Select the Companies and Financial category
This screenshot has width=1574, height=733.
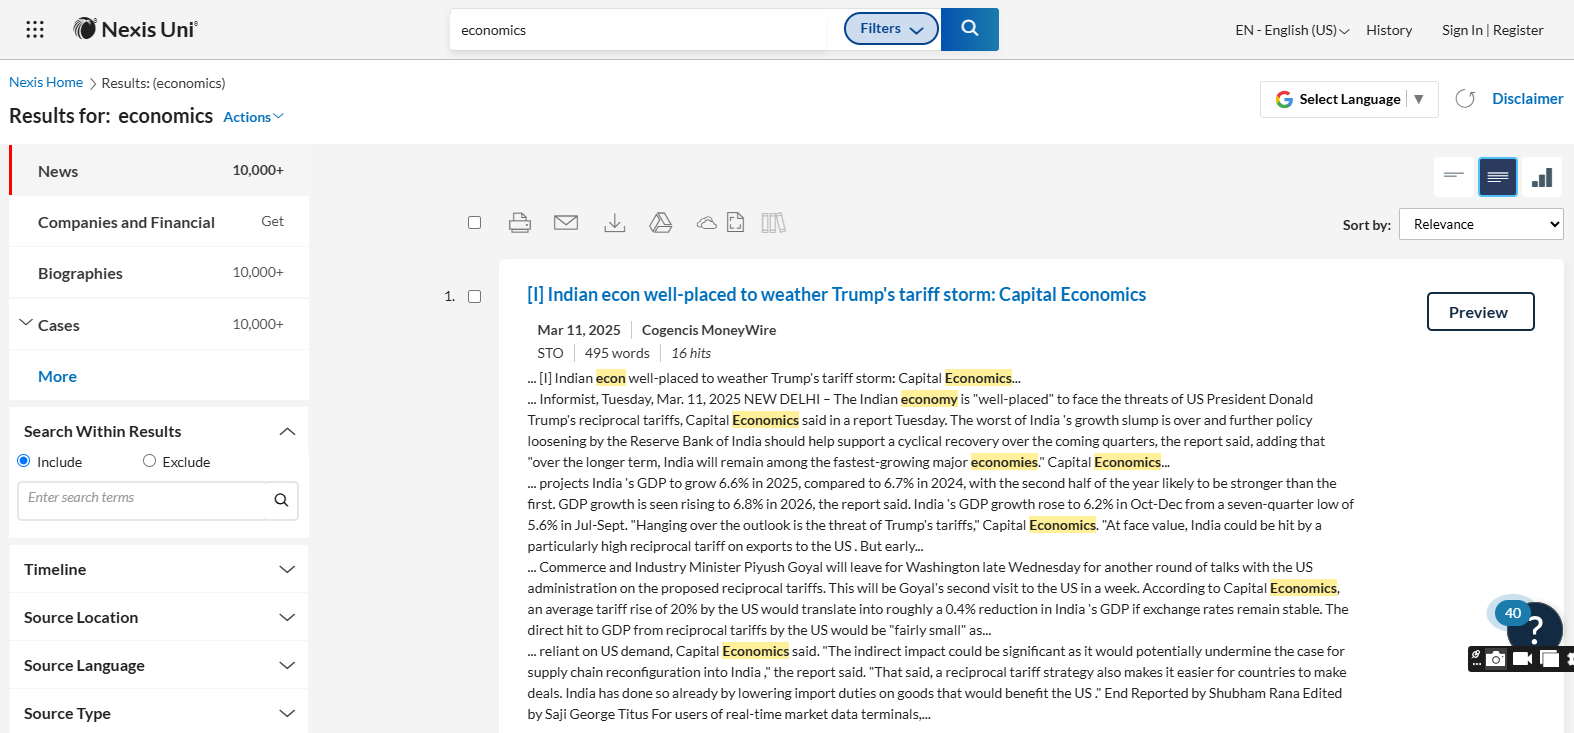pyautogui.click(x=126, y=222)
